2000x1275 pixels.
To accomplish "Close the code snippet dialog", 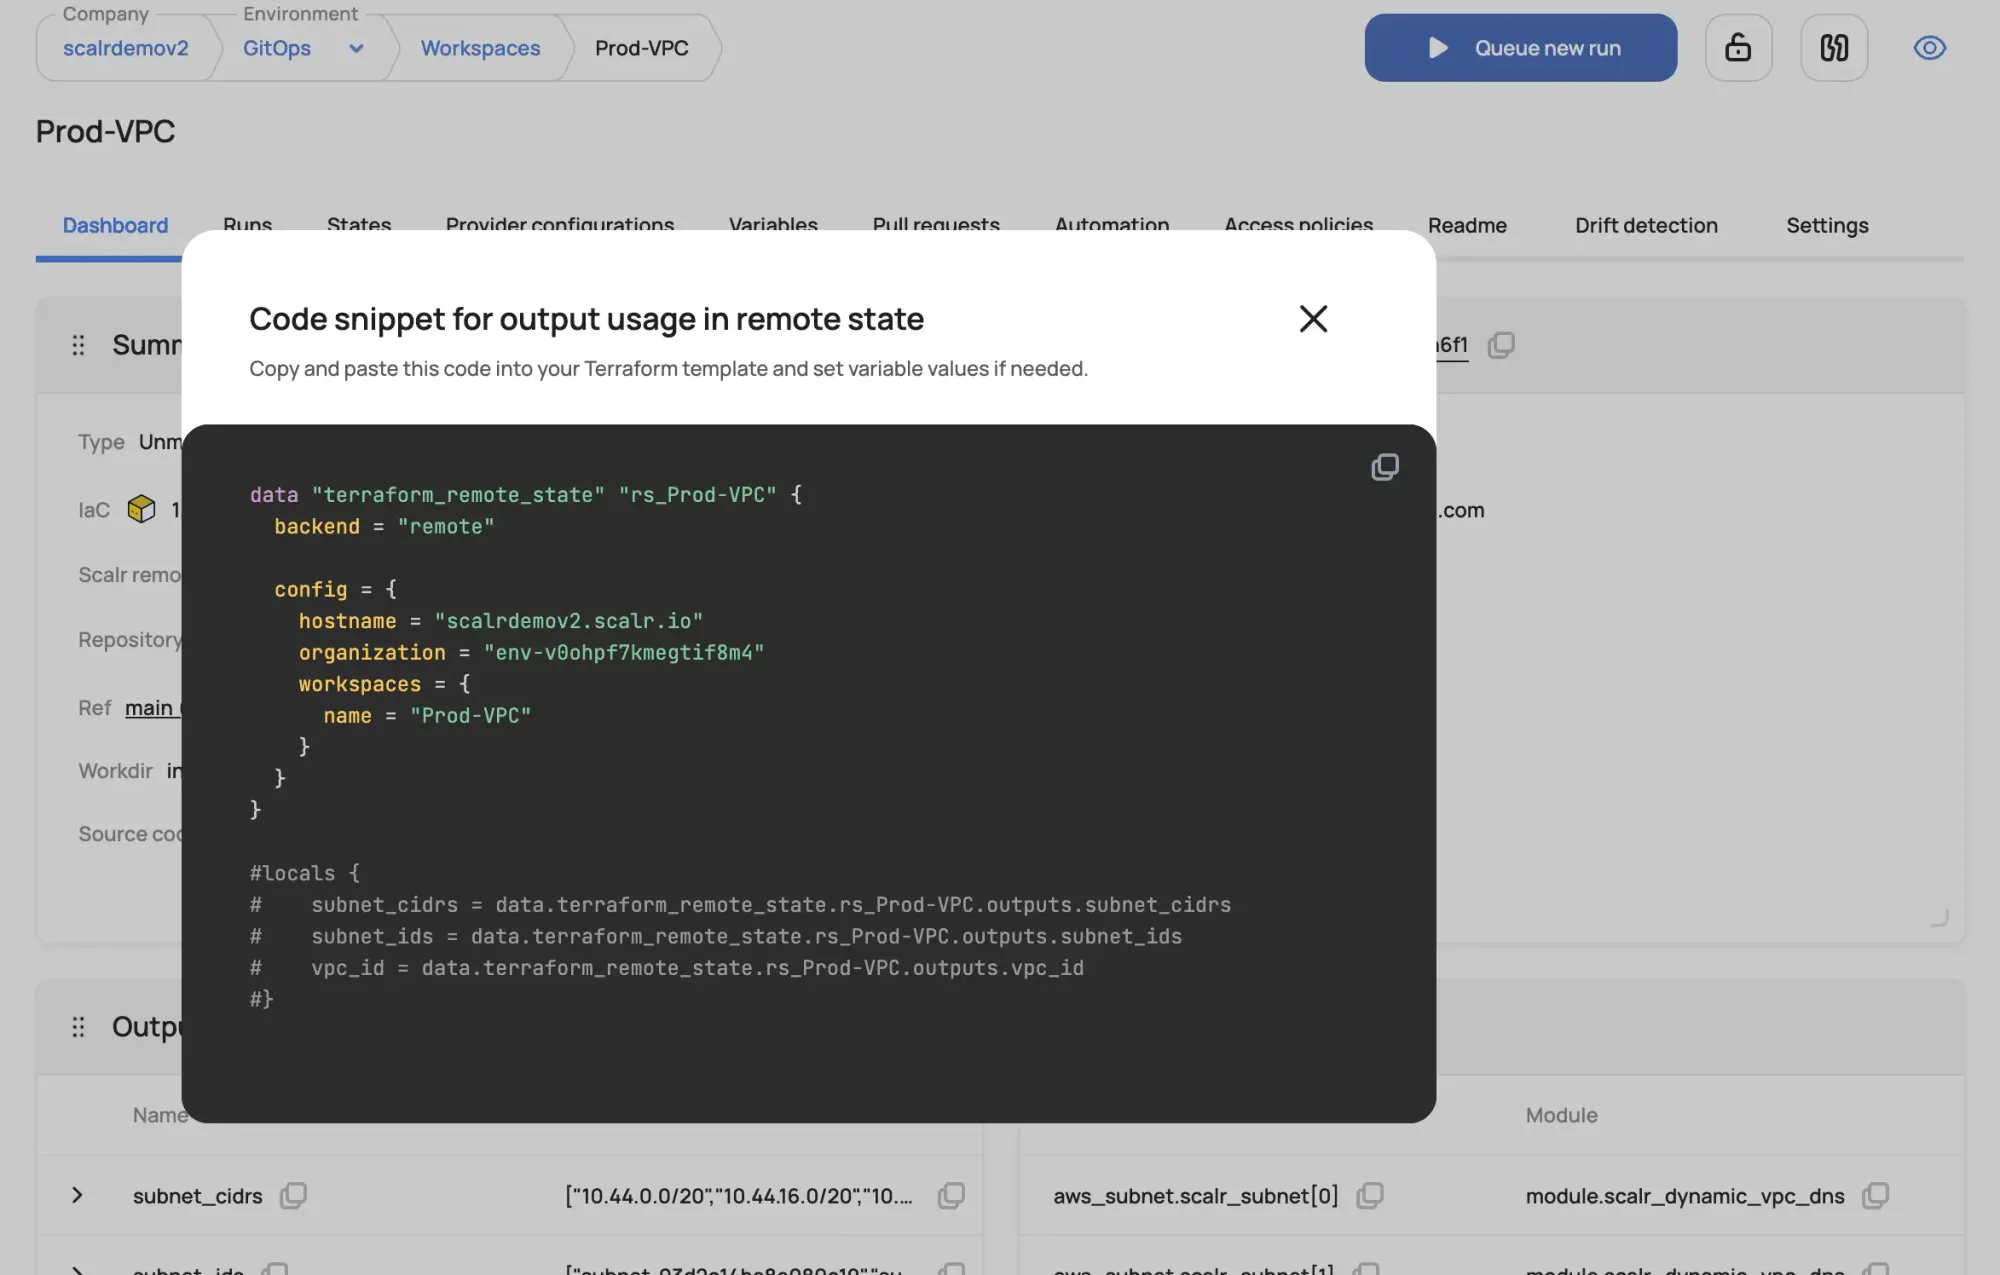I will (1313, 319).
